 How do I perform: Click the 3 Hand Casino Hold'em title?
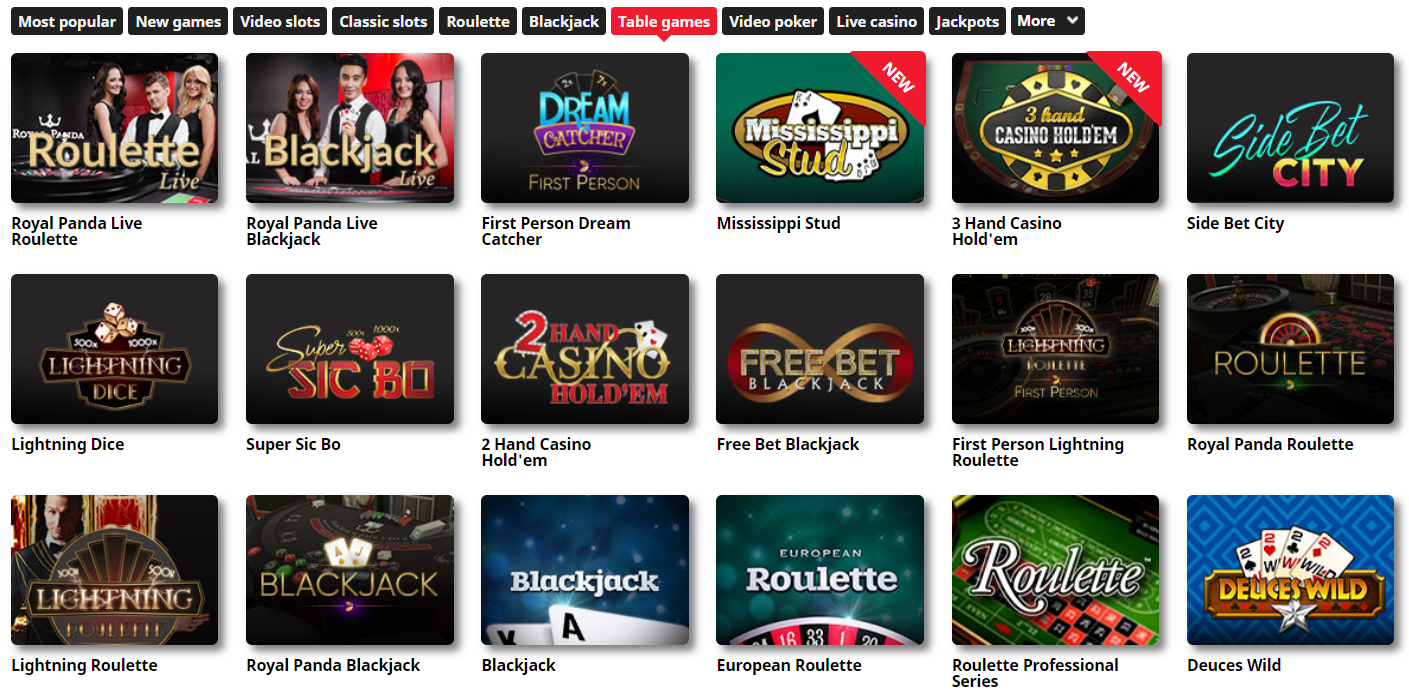(1006, 231)
